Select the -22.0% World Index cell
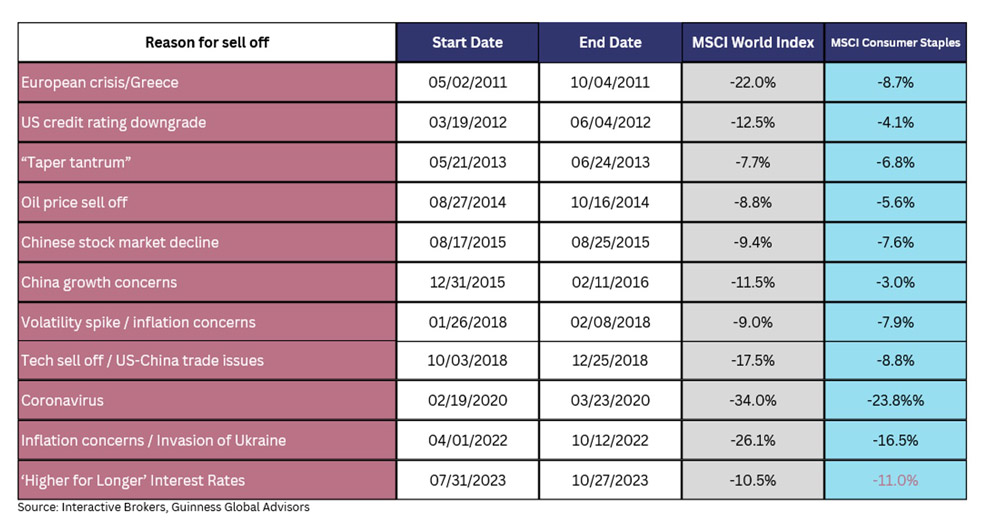The image size is (1000, 525). point(753,82)
